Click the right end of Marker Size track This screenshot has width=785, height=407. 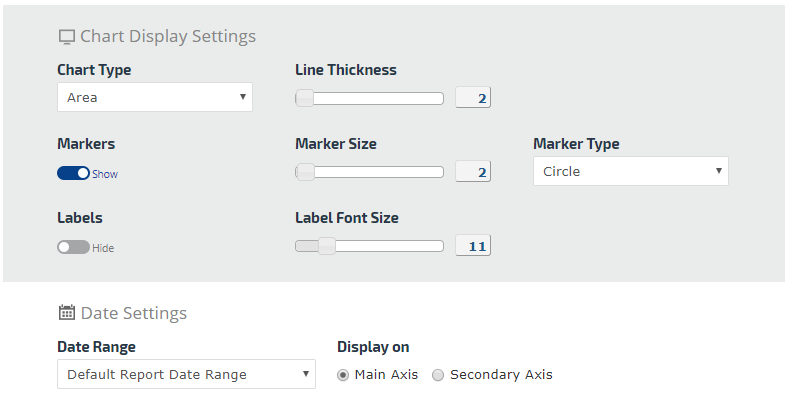pyautogui.click(x=439, y=172)
